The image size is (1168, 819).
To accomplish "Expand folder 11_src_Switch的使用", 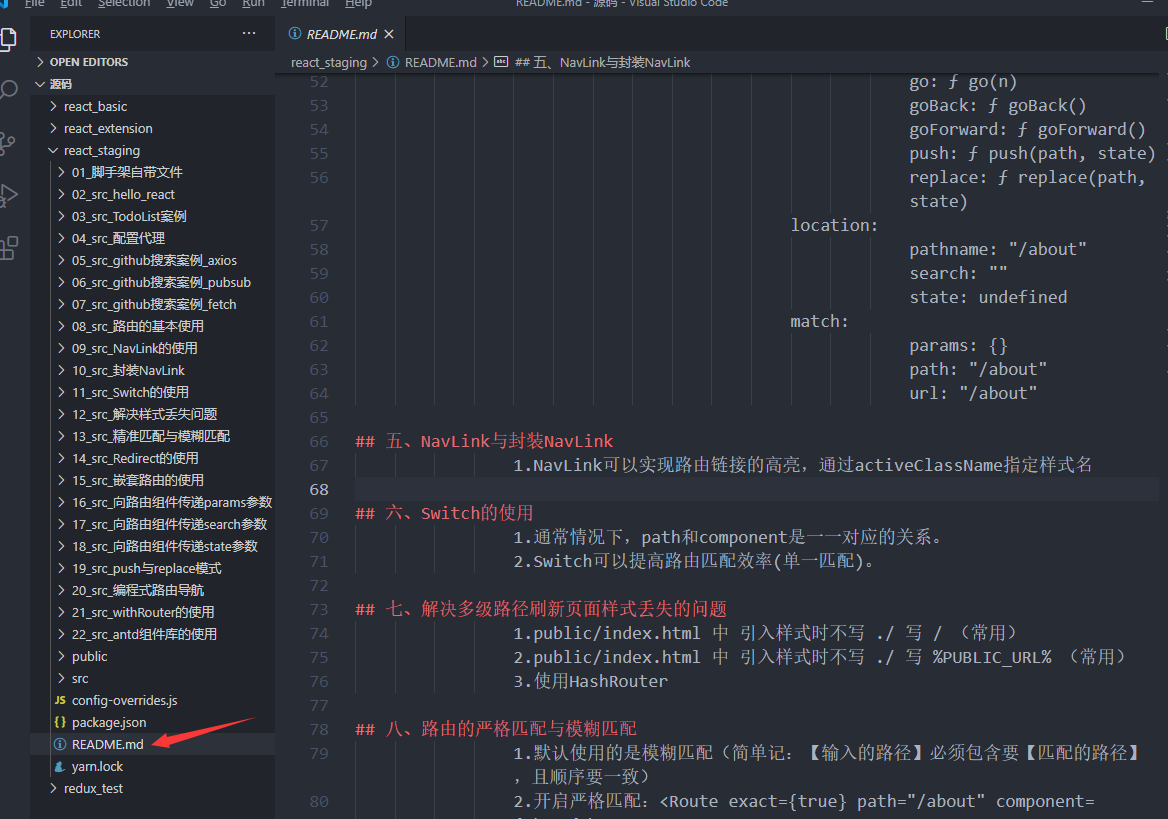I will coord(61,392).
